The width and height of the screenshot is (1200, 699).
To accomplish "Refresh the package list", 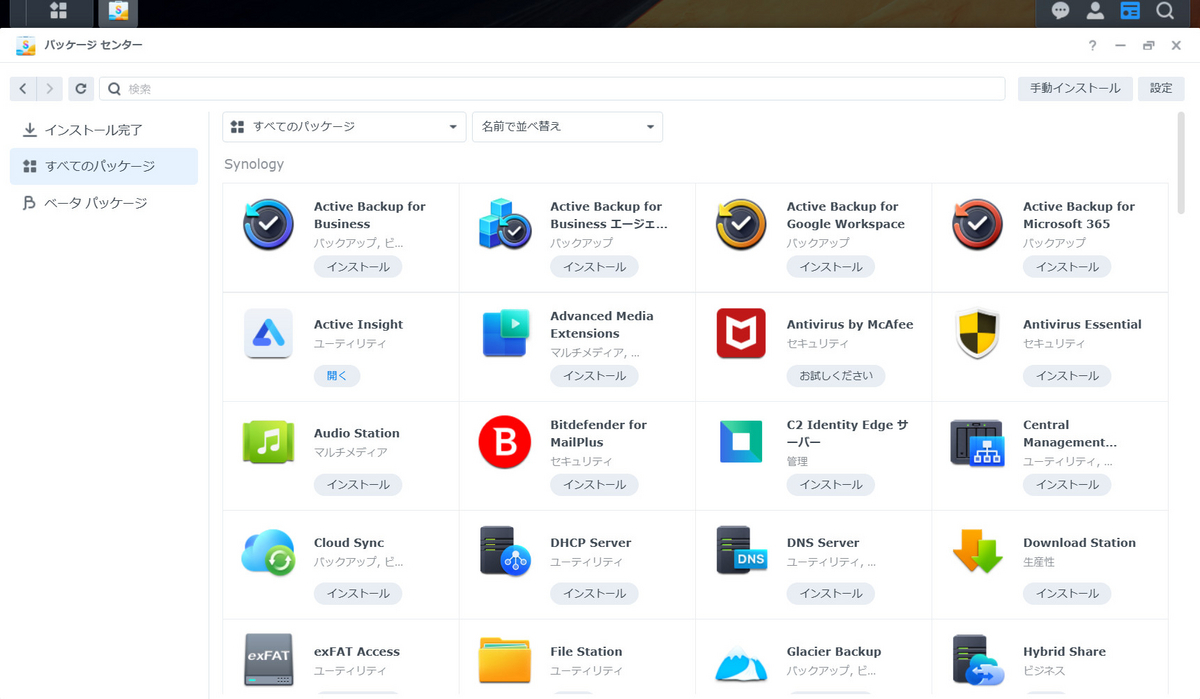I will [81, 89].
